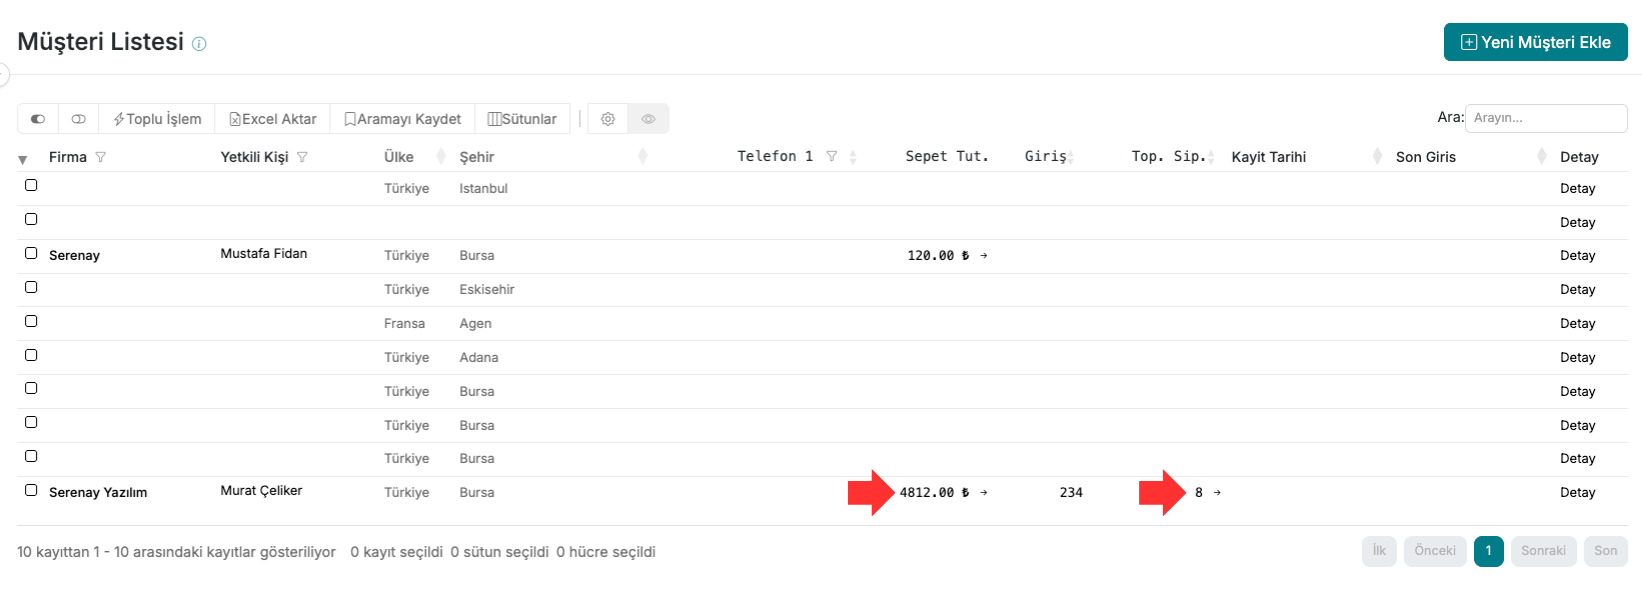Click the Yetkili Kişi filter funnel icon

click(x=302, y=157)
